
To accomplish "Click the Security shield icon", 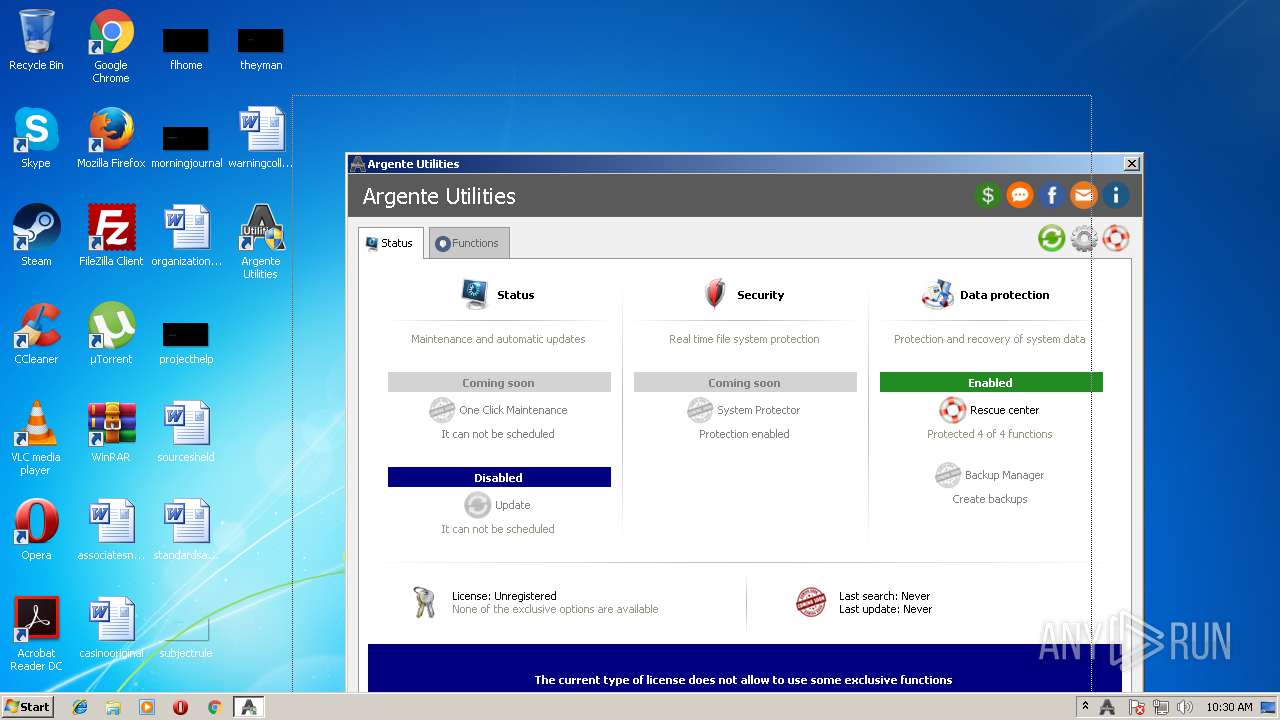I will 714,294.
